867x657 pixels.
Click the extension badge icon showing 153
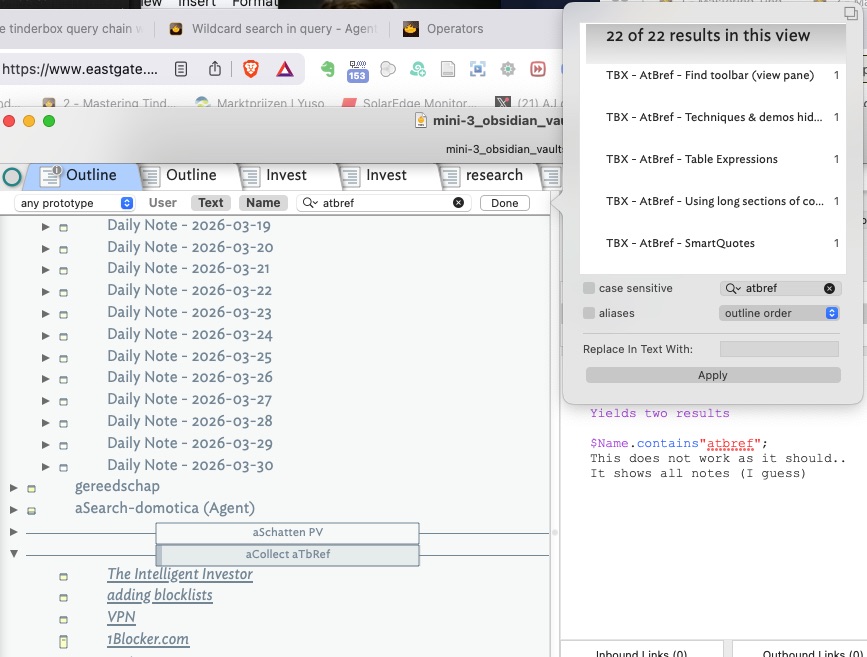click(357, 71)
